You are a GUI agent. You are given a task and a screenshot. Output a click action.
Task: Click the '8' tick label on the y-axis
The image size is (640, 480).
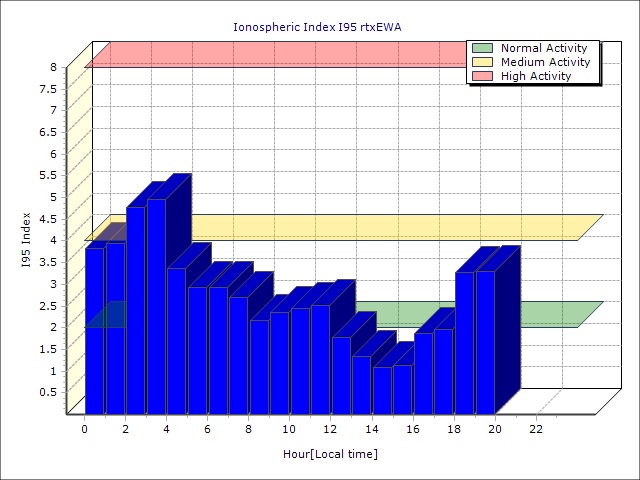54,67
